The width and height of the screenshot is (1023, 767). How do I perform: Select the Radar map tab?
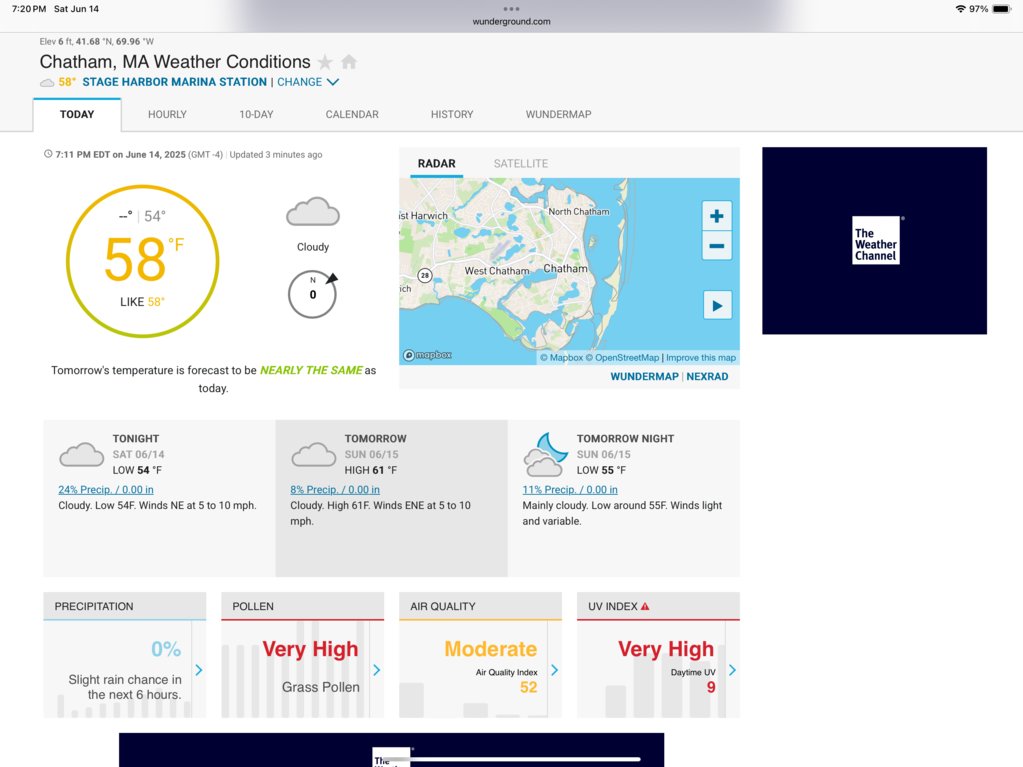tap(436, 164)
